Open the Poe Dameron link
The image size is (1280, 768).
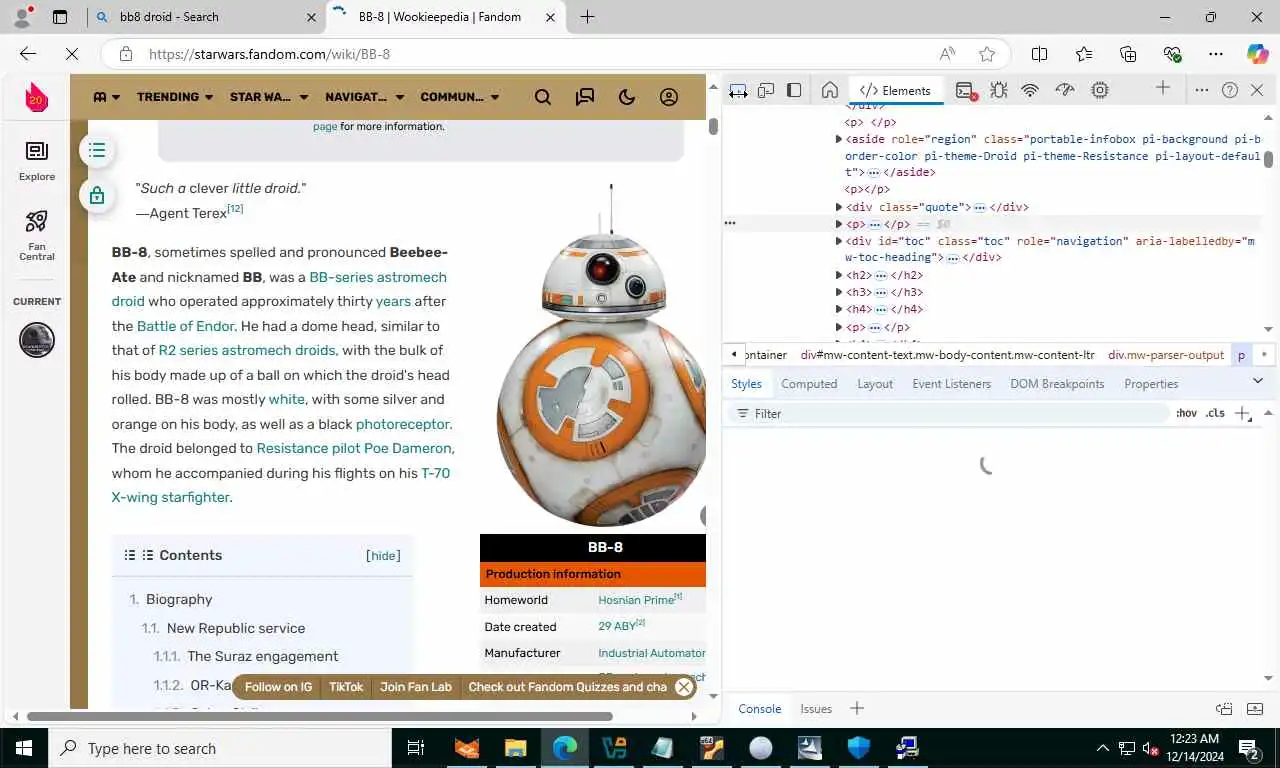407,448
